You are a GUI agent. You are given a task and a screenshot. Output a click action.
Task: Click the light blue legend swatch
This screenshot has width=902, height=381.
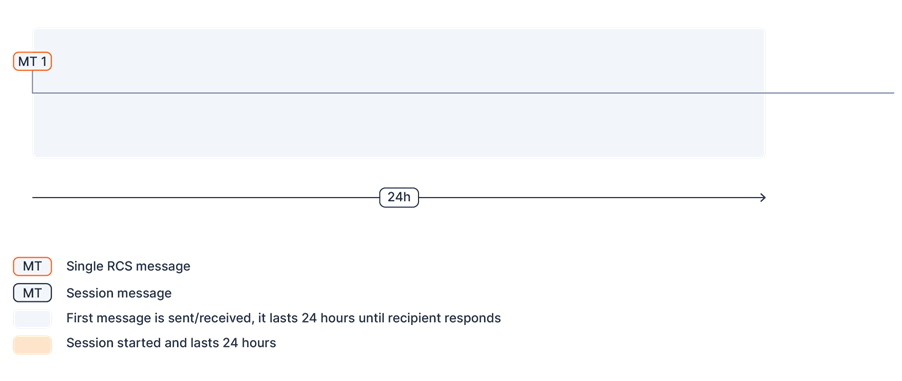coord(32,318)
